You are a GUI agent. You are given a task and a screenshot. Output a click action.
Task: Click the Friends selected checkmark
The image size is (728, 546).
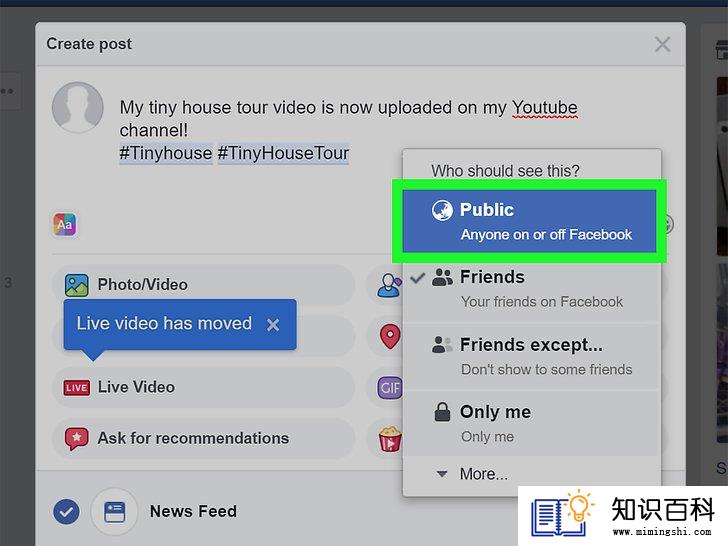click(418, 278)
